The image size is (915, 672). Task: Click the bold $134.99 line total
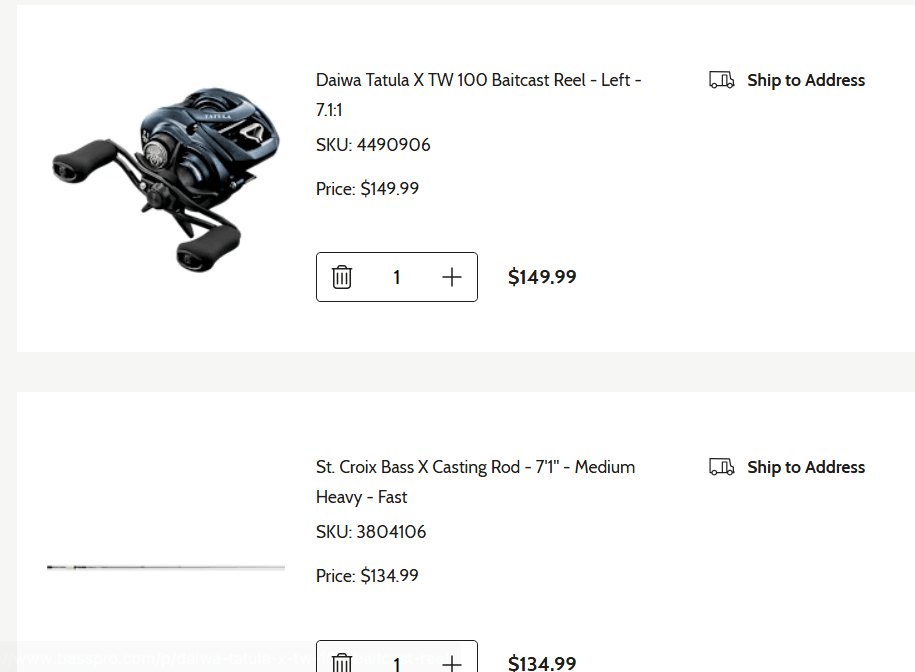(x=542, y=662)
